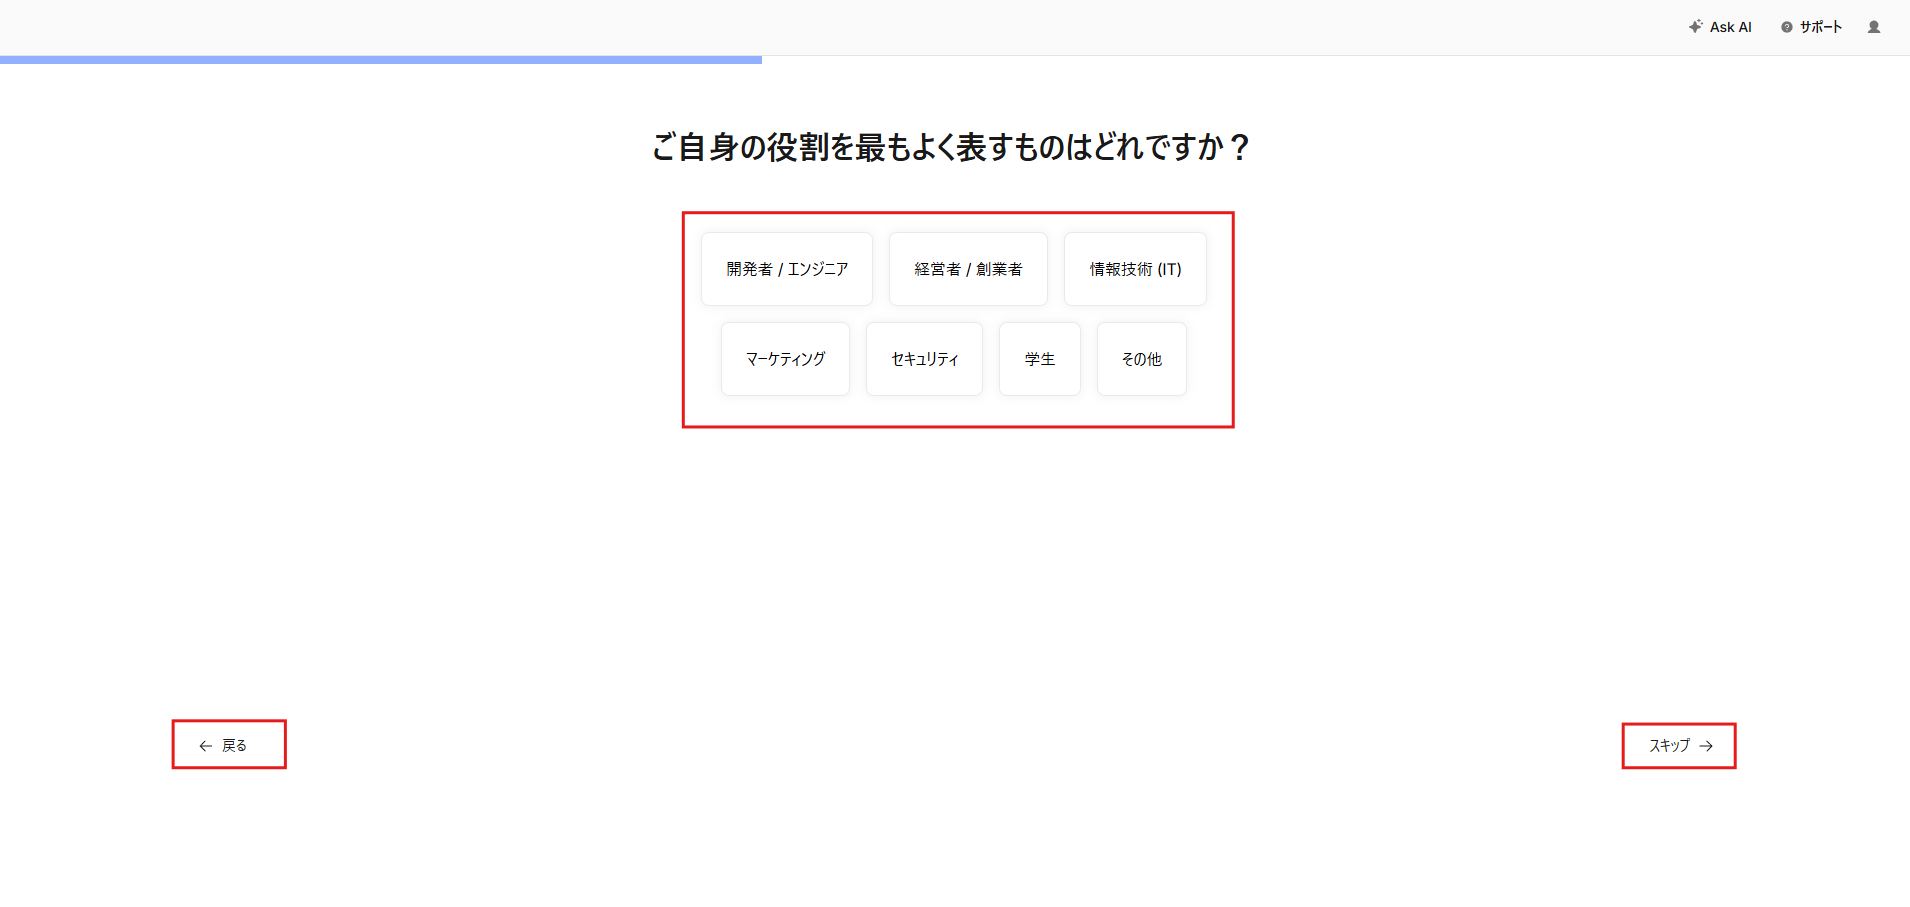Open the Ask AI assistant label
Viewport: 1910px width, 907px height.
coord(1730,27)
